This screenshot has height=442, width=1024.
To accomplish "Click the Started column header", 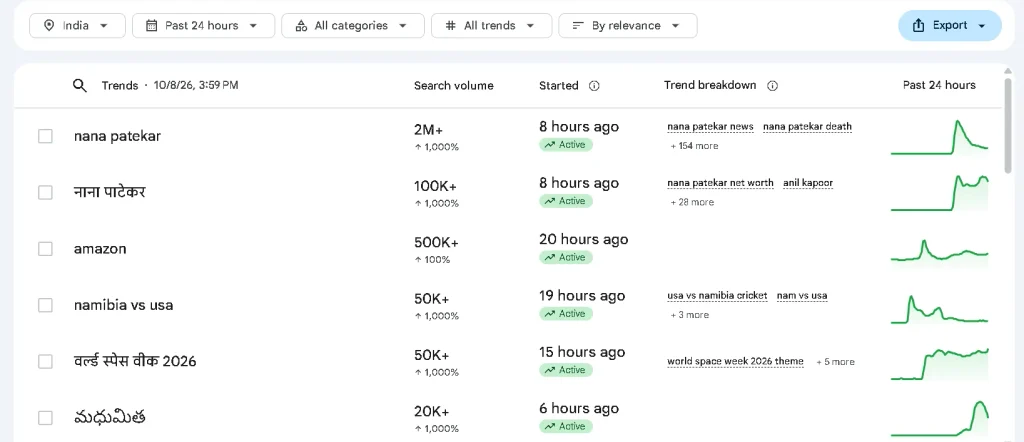I will tap(559, 86).
